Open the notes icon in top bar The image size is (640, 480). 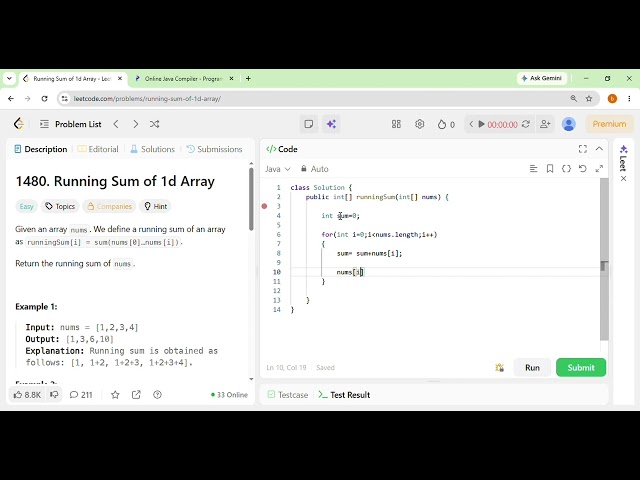(x=309, y=124)
